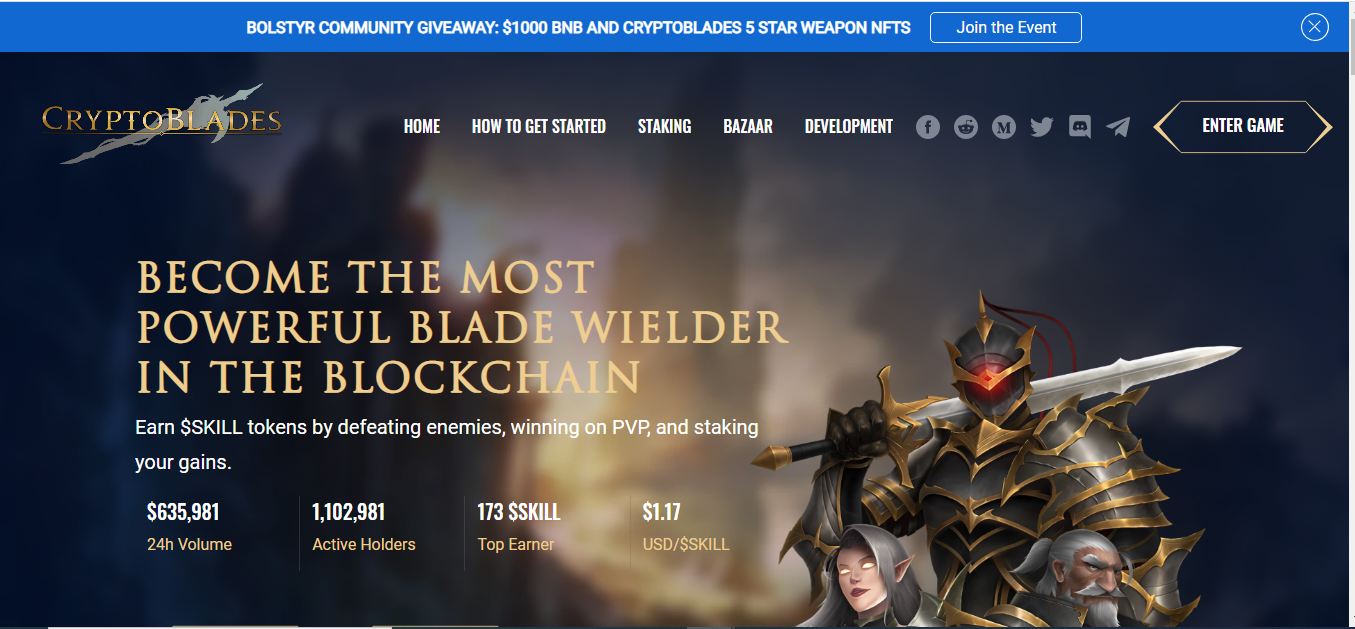Image resolution: width=1355 pixels, height=629 pixels.
Task: Open the Discord icon
Action: point(1080,127)
